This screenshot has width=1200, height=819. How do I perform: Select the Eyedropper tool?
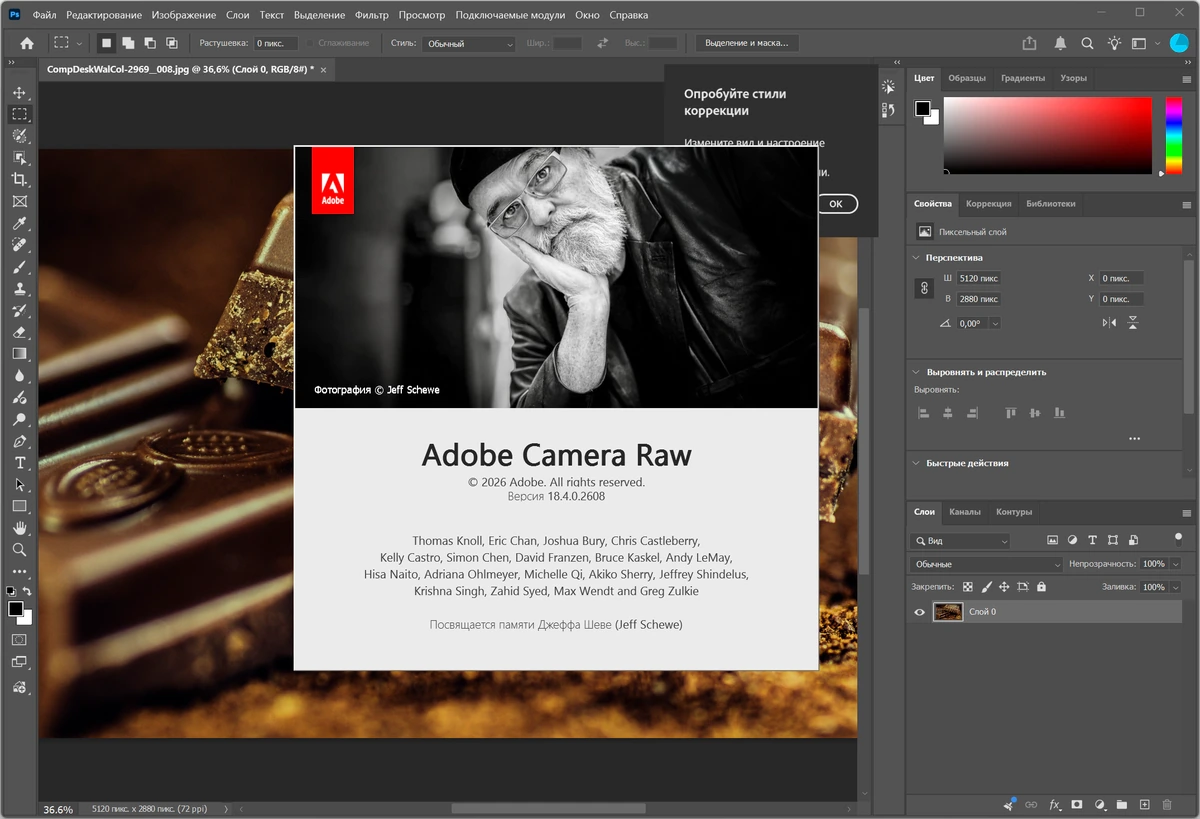(x=19, y=223)
